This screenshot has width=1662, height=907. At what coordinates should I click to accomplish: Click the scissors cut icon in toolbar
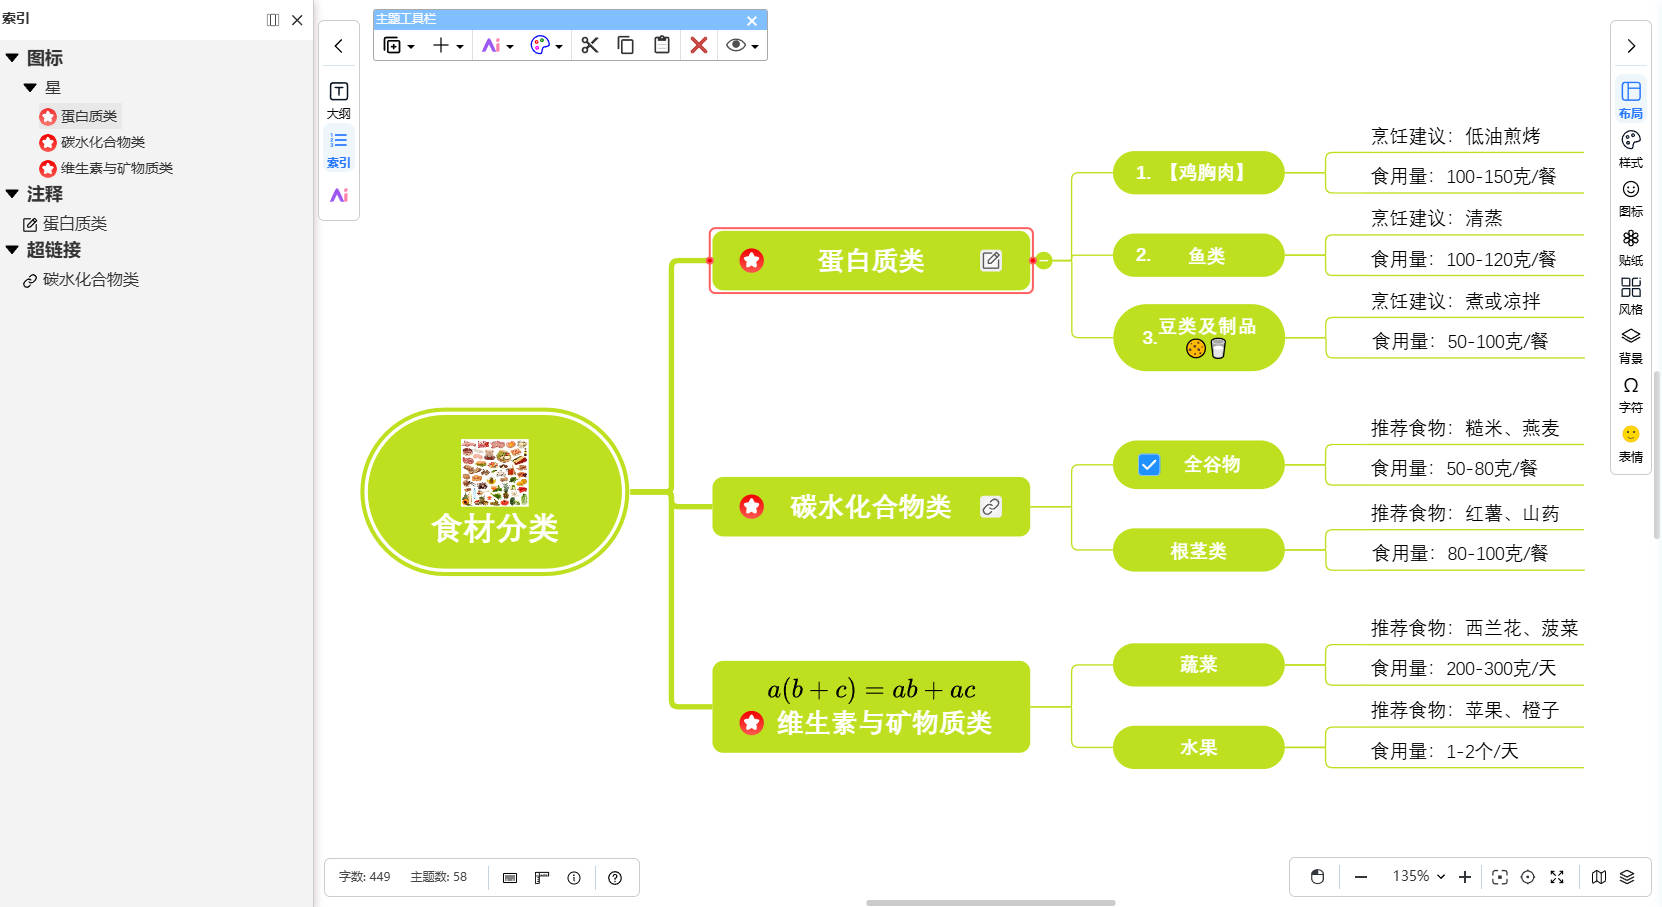590,45
